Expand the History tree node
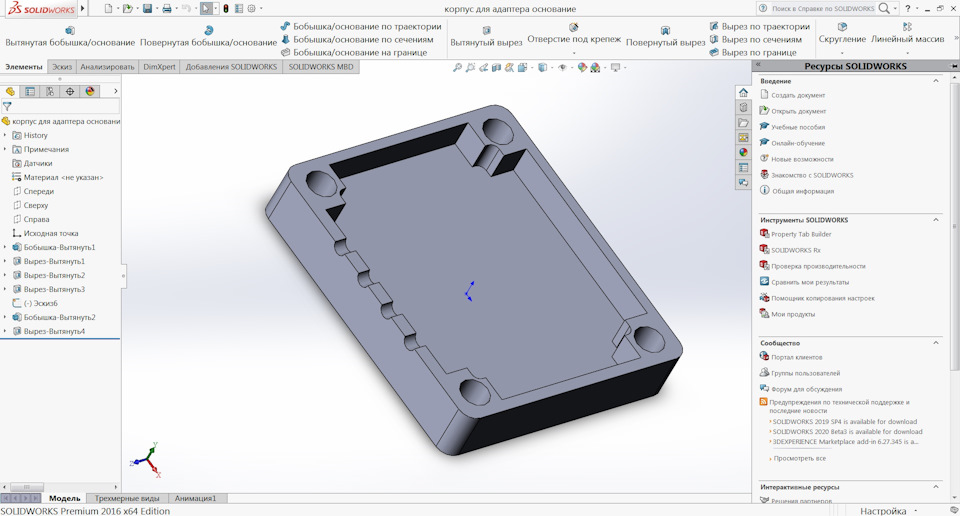This screenshot has width=960, height=516. click(x=6, y=135)
